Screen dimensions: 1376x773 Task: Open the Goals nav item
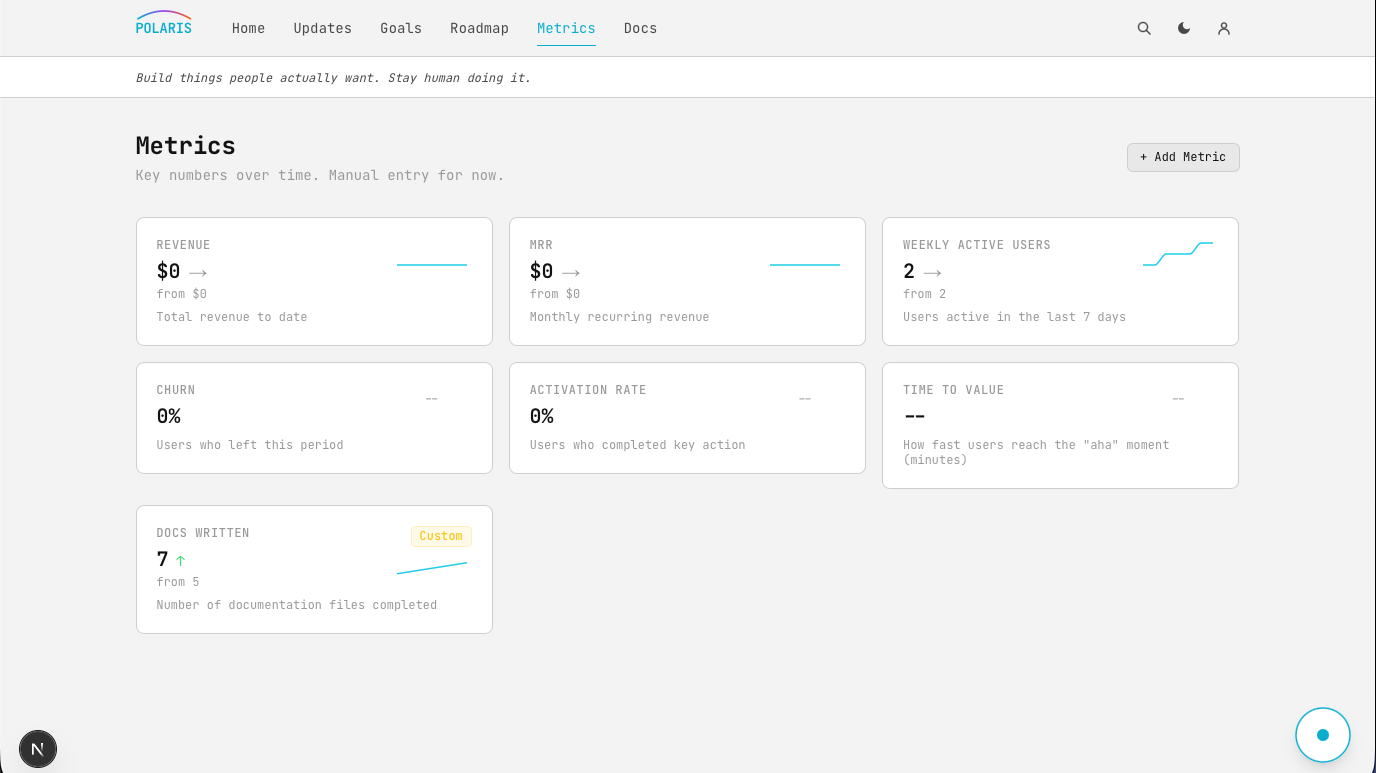(x=401, y=28)
